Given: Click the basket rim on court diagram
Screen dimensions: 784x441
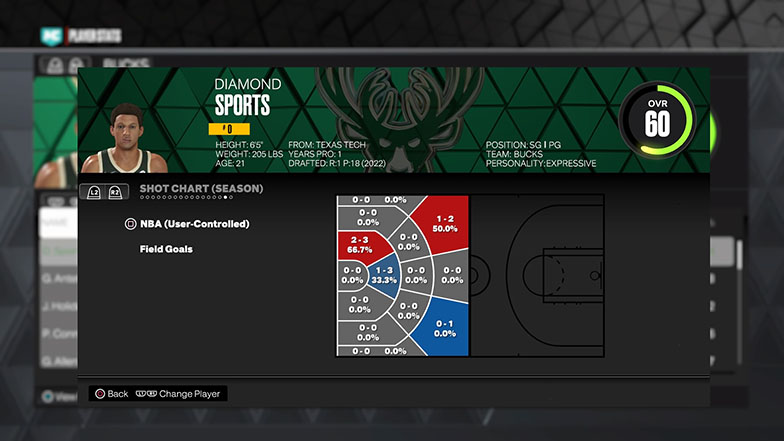Looking at the screenshot, I should pyautogui.click(x=594, y=276).
